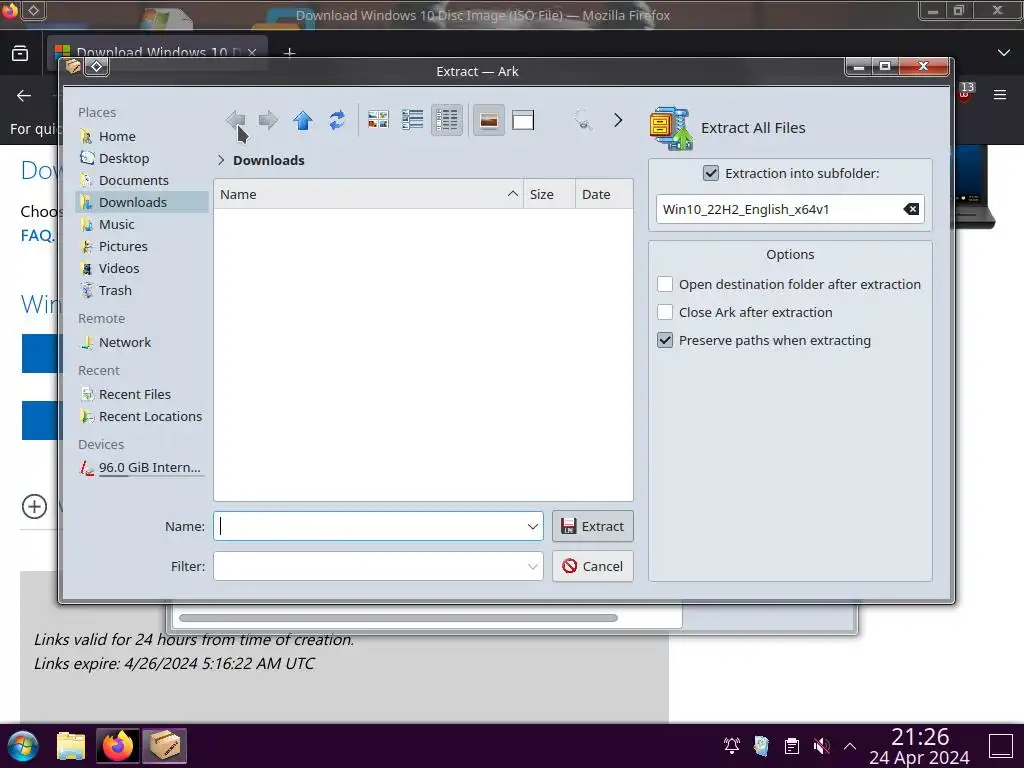1024x768 pixels.
Task: Expand the plus circle section on webpage
Action: [x=34, y=506]
